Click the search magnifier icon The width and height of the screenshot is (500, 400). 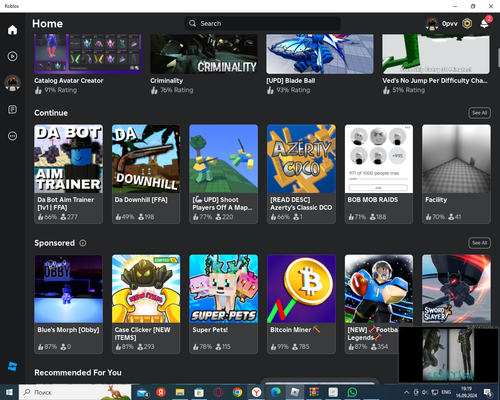coord(192,23)
